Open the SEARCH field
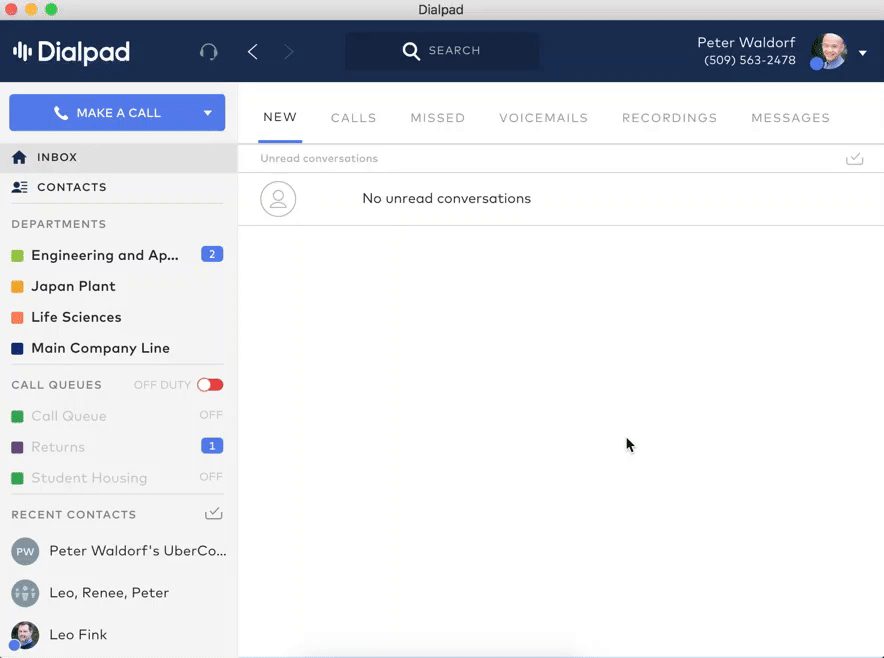The image size is (884, 658). [x=442, y=51]
